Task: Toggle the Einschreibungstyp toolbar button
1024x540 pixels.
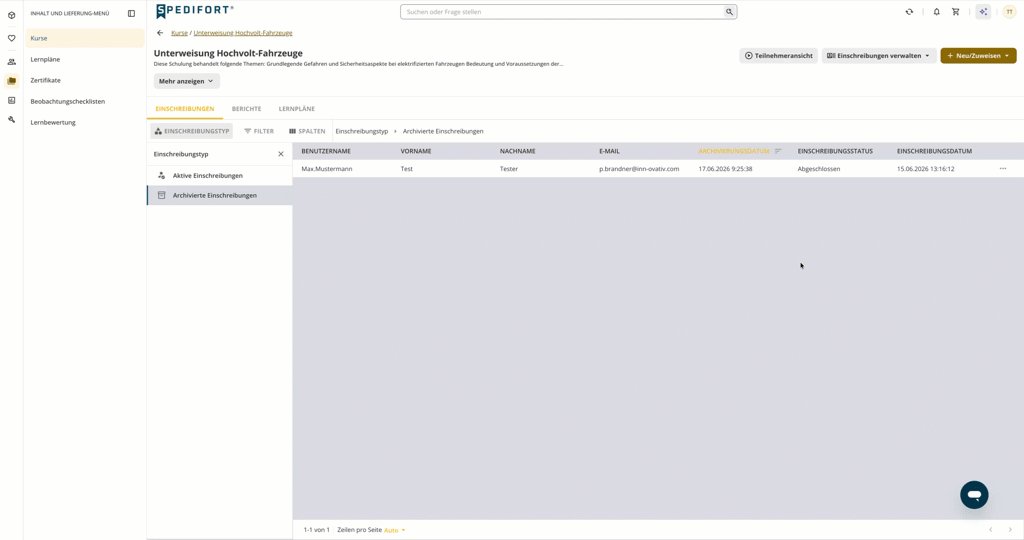Action: tap(191, 131)
